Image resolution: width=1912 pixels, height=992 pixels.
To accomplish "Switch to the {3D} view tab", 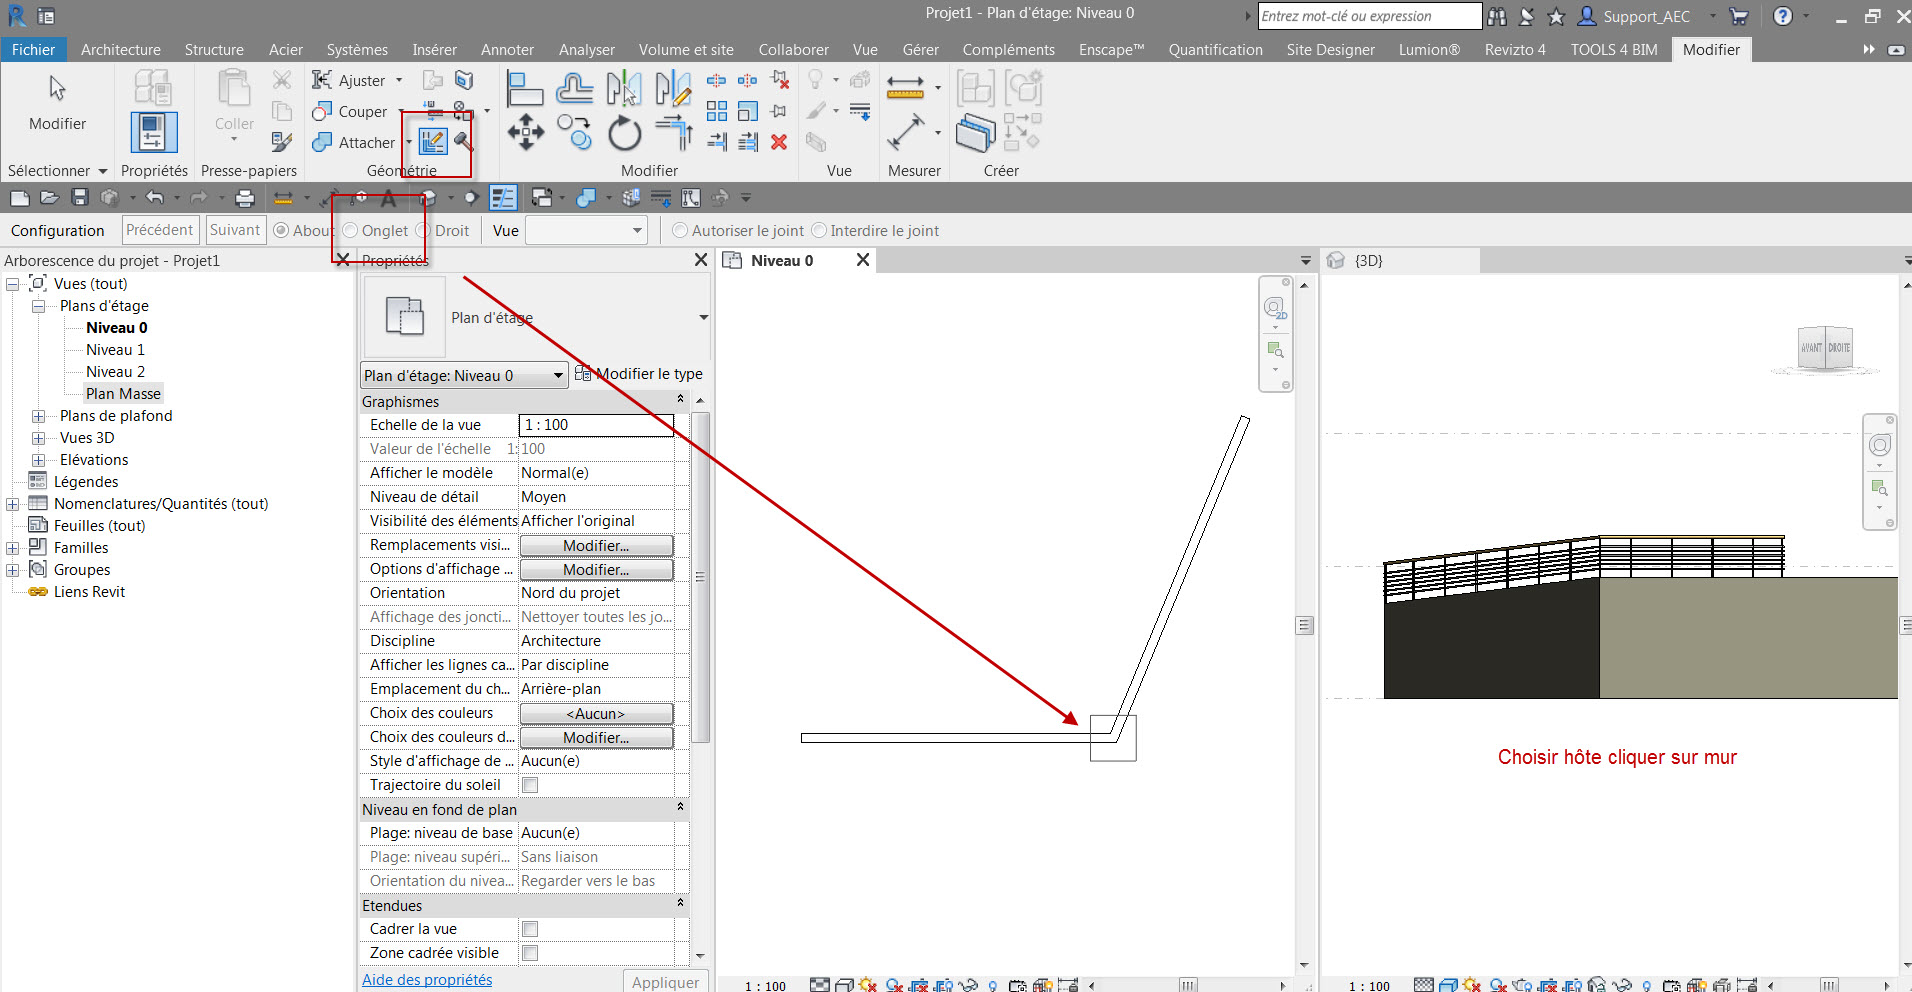I will click(x=1368, y=261).
